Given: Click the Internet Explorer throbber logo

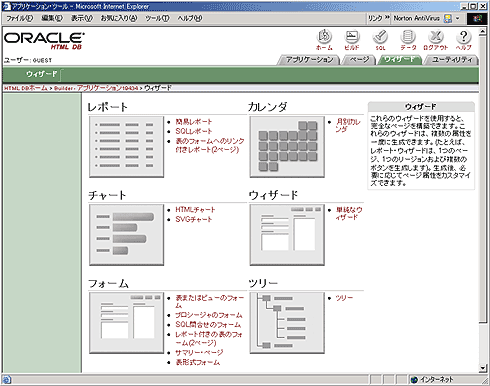Looking at the screenshot, I should click(477, 19).
